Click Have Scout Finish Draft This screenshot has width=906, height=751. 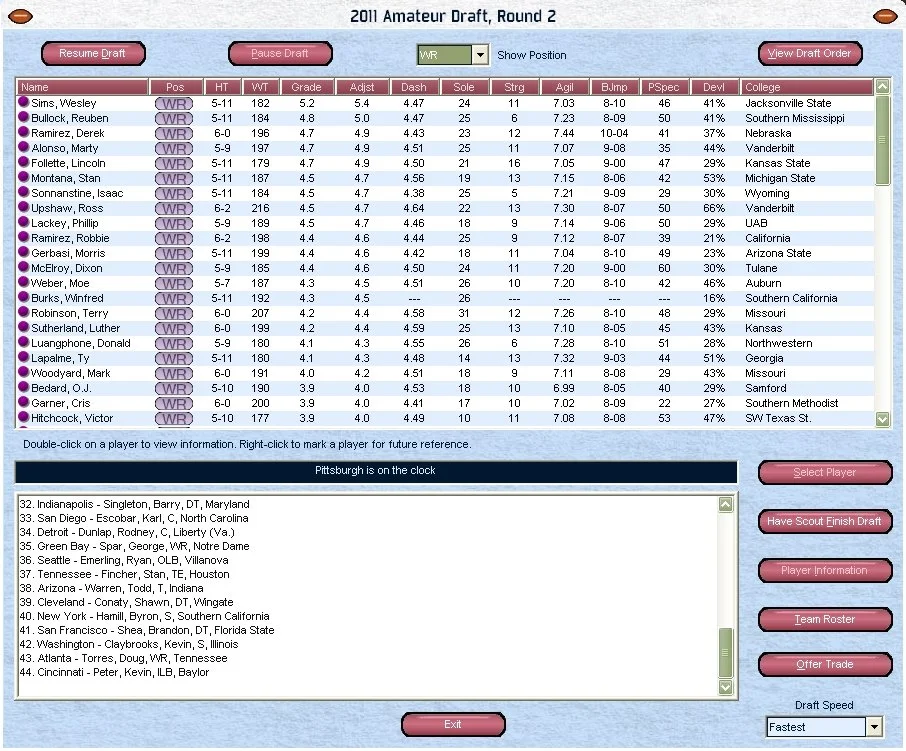(824, 521)
